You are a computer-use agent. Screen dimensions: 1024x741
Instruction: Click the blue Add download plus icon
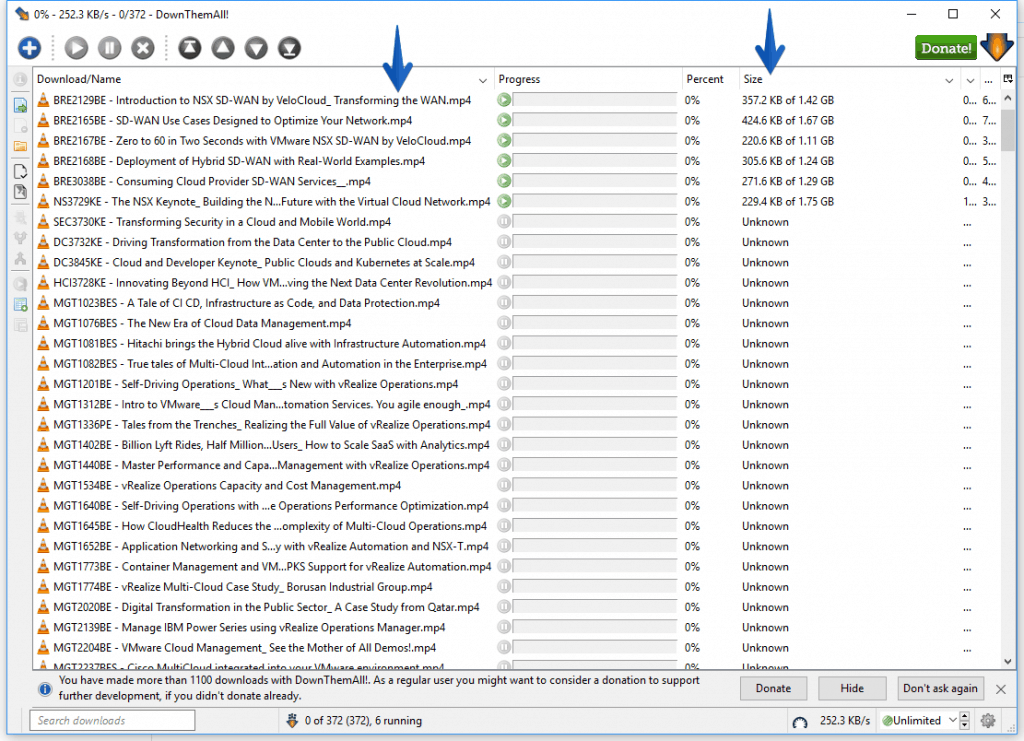click(28, 47)
